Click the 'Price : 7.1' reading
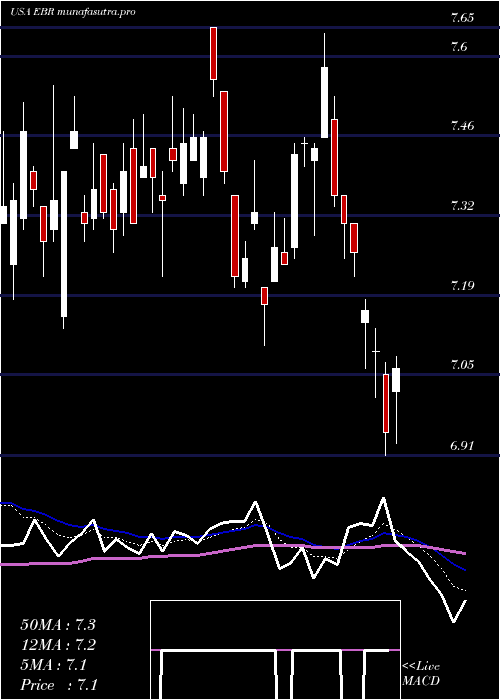The height and width of the screenshot is (700, 500). coord(59,685)
